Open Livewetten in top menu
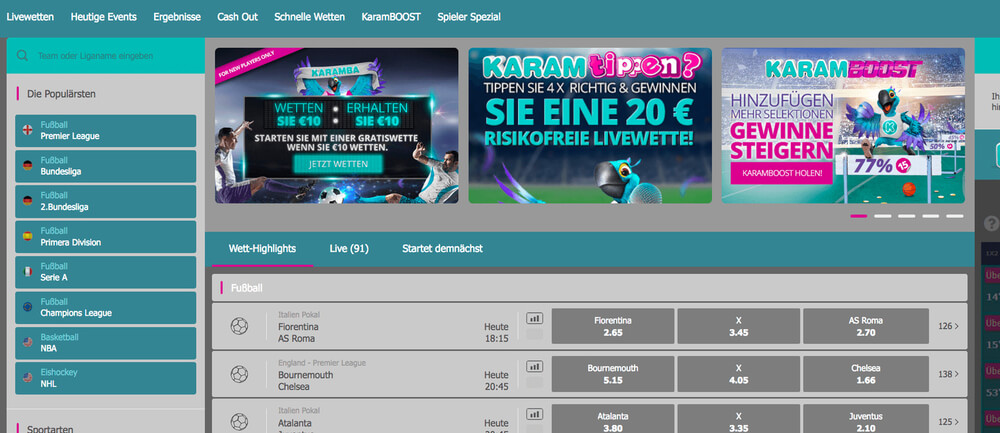This screenshot has width=1000, height=433. click(30, 17)
